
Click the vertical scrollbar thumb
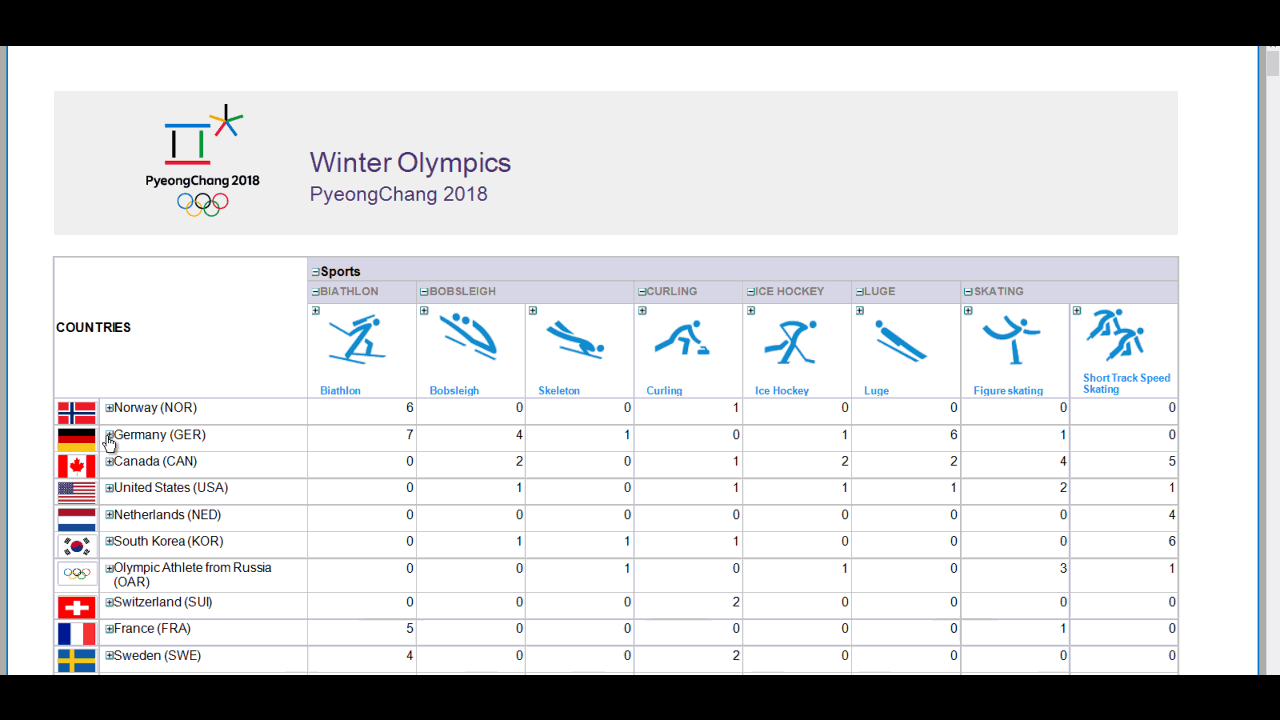(x=1272, y=63)
